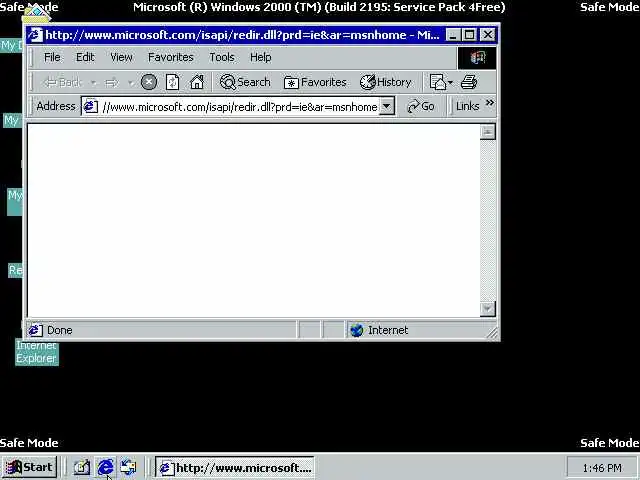The image size is (640, 480).
Task: Click the Windows flag throbber logo
Action: pyautogui.click(x=477, y=58)
